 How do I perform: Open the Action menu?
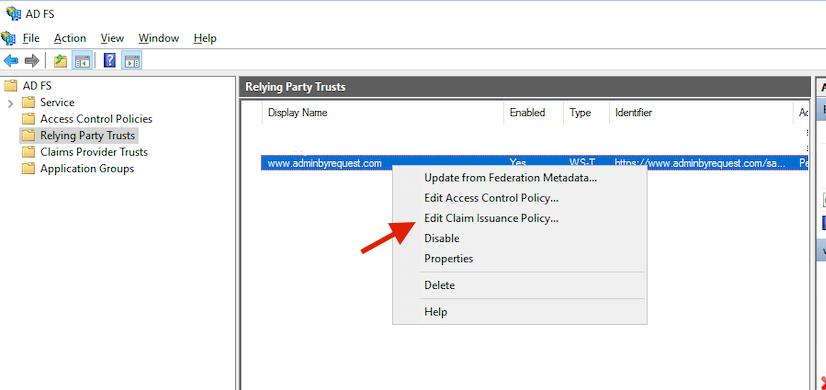point(70,38)
